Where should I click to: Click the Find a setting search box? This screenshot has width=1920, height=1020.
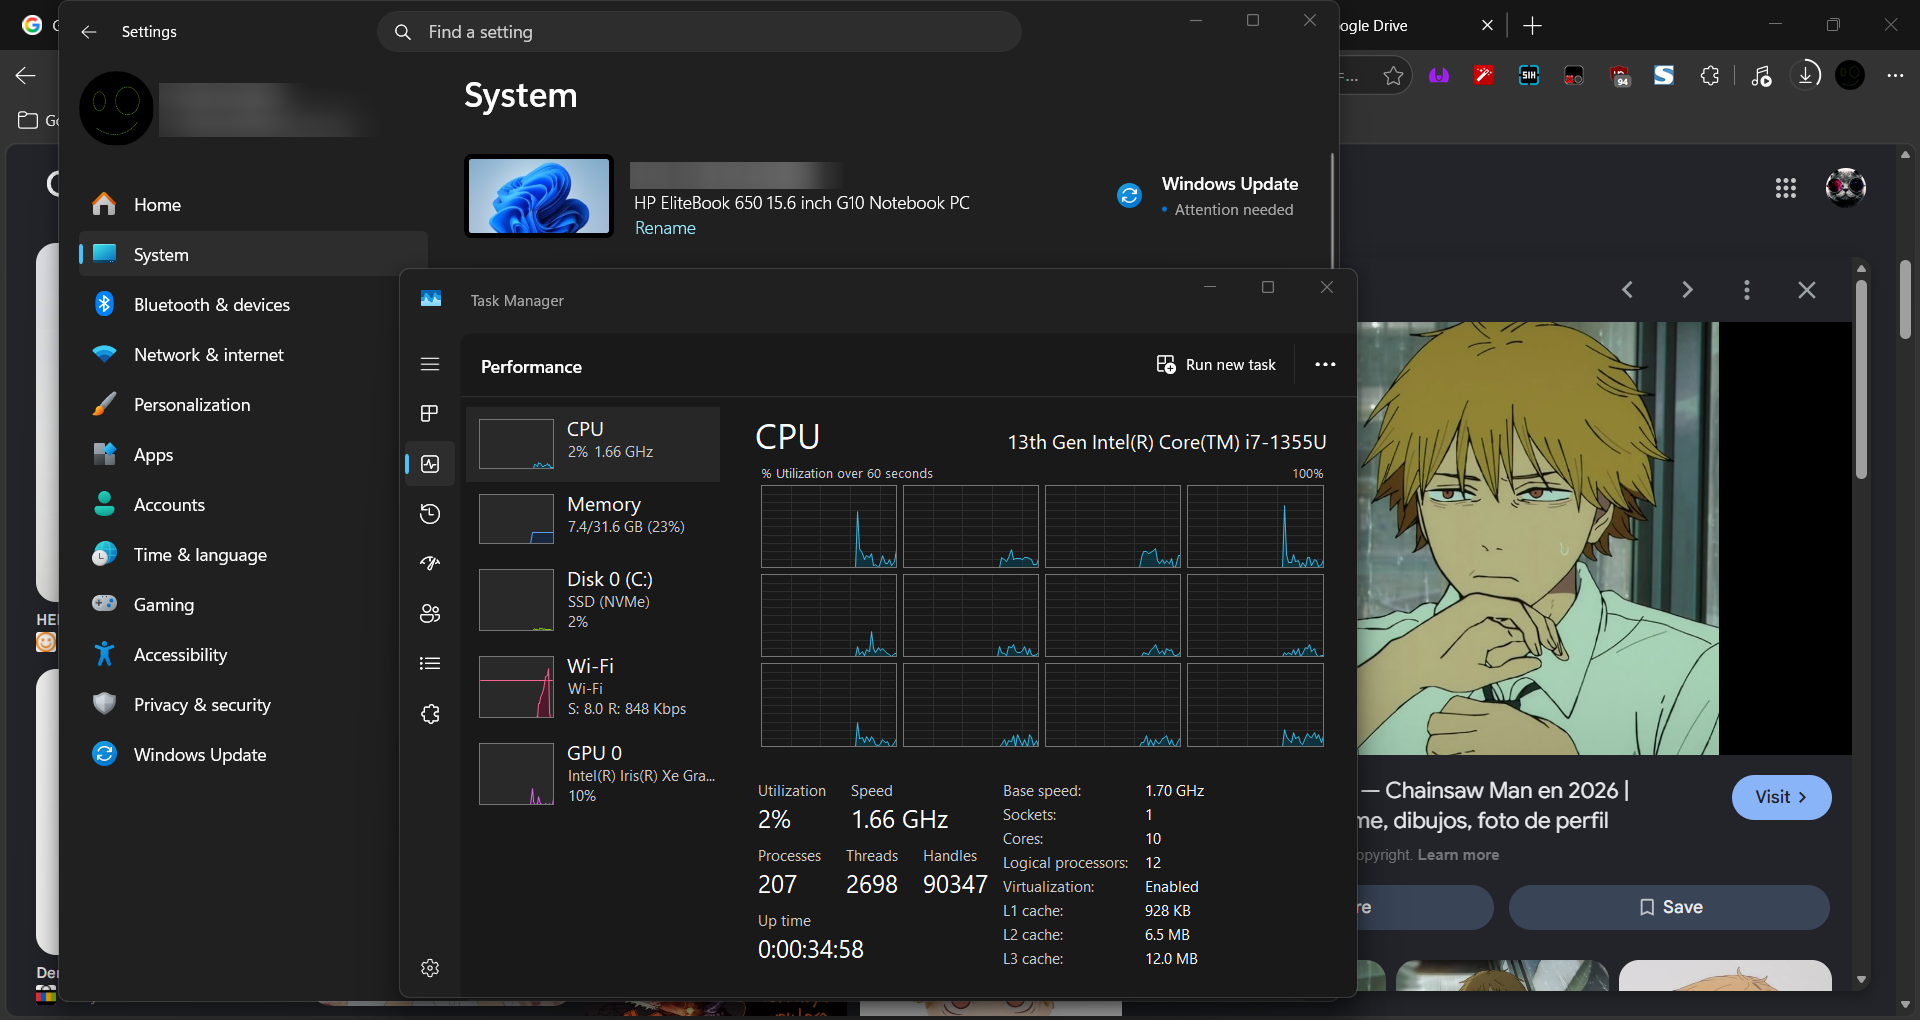(699, 32)
